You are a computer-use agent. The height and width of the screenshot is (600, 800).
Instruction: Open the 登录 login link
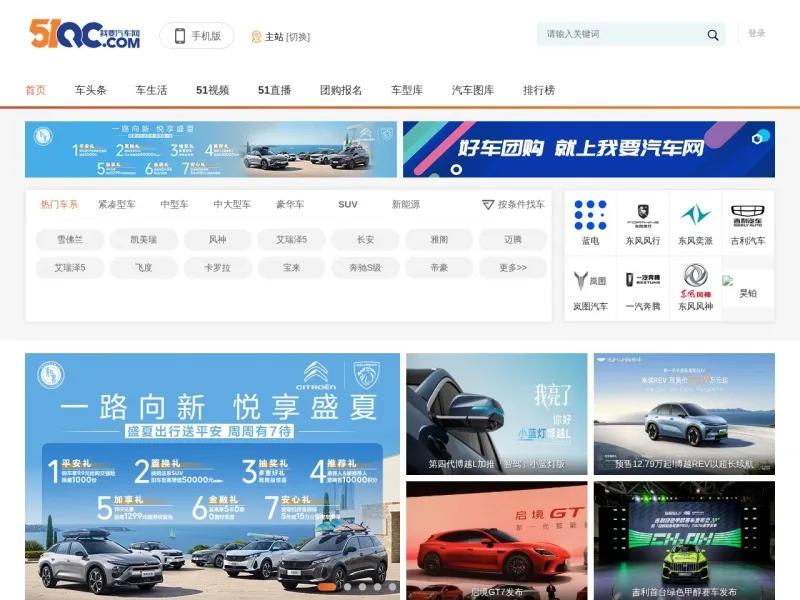pyautogui.click(x=756, y=33)
